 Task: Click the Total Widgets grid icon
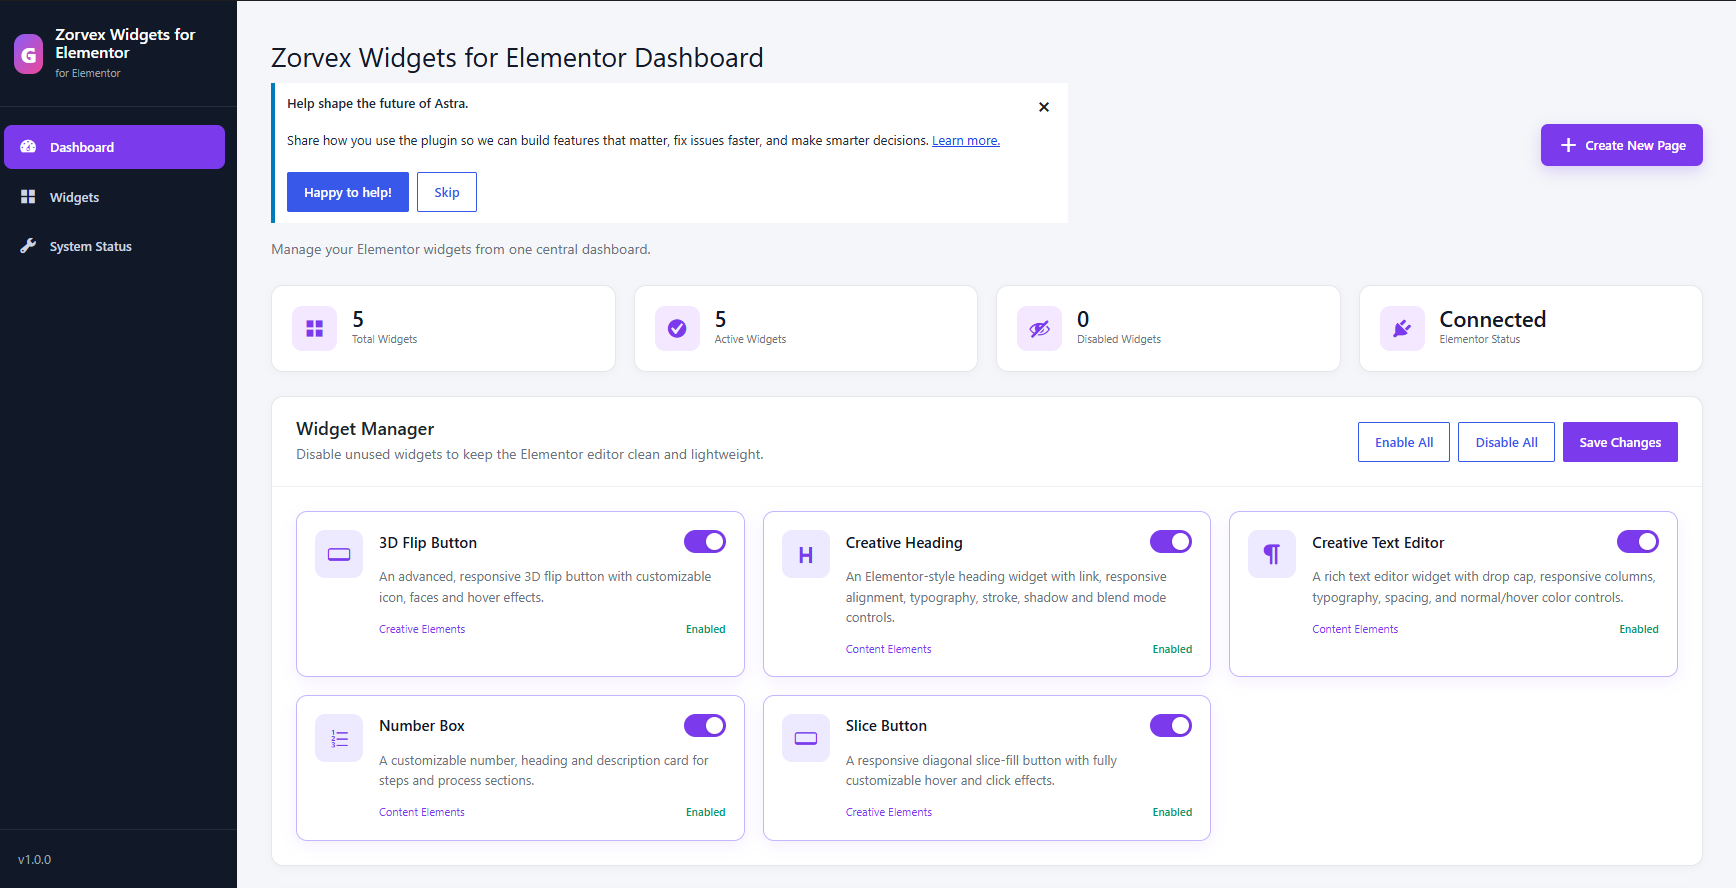tap(315, 328)
